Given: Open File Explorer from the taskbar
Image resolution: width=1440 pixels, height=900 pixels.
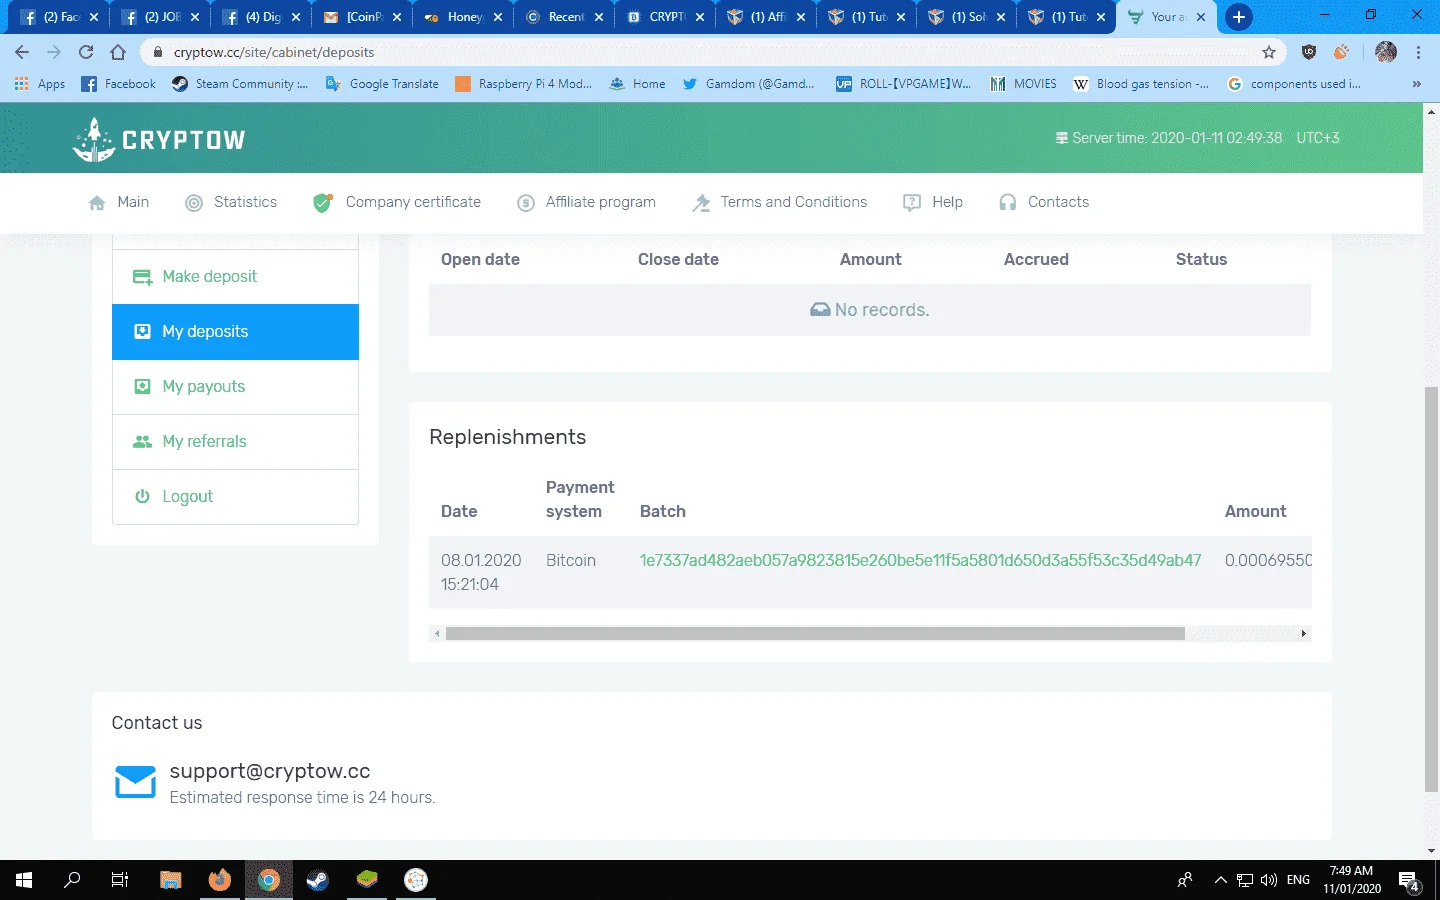Looking at the screenshot, I should [x=170, y=880].
